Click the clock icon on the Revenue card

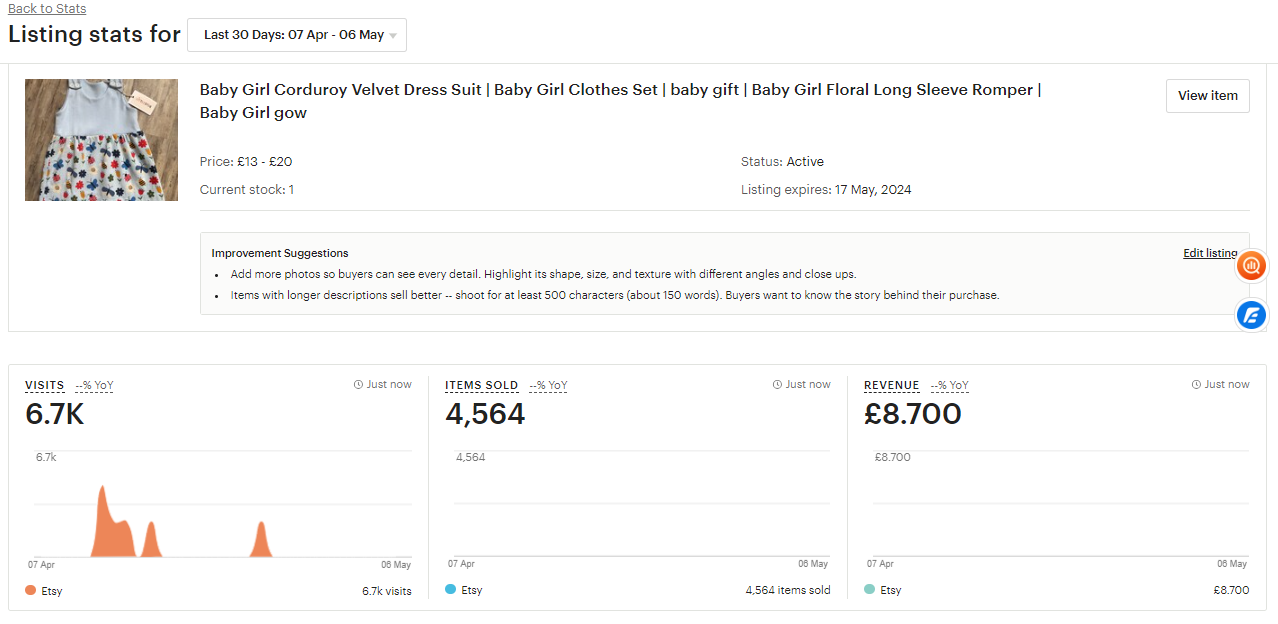click(1195, 383)
